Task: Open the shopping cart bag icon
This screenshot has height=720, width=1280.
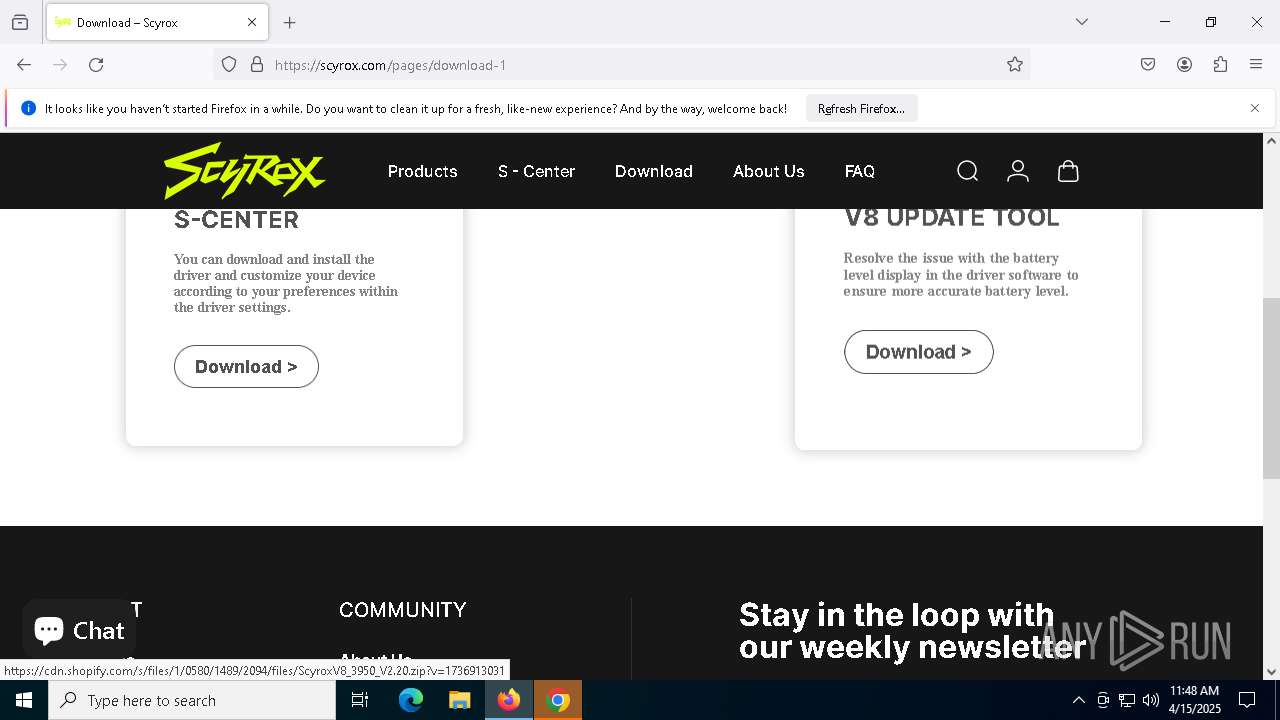Action: pos(1068,171)
